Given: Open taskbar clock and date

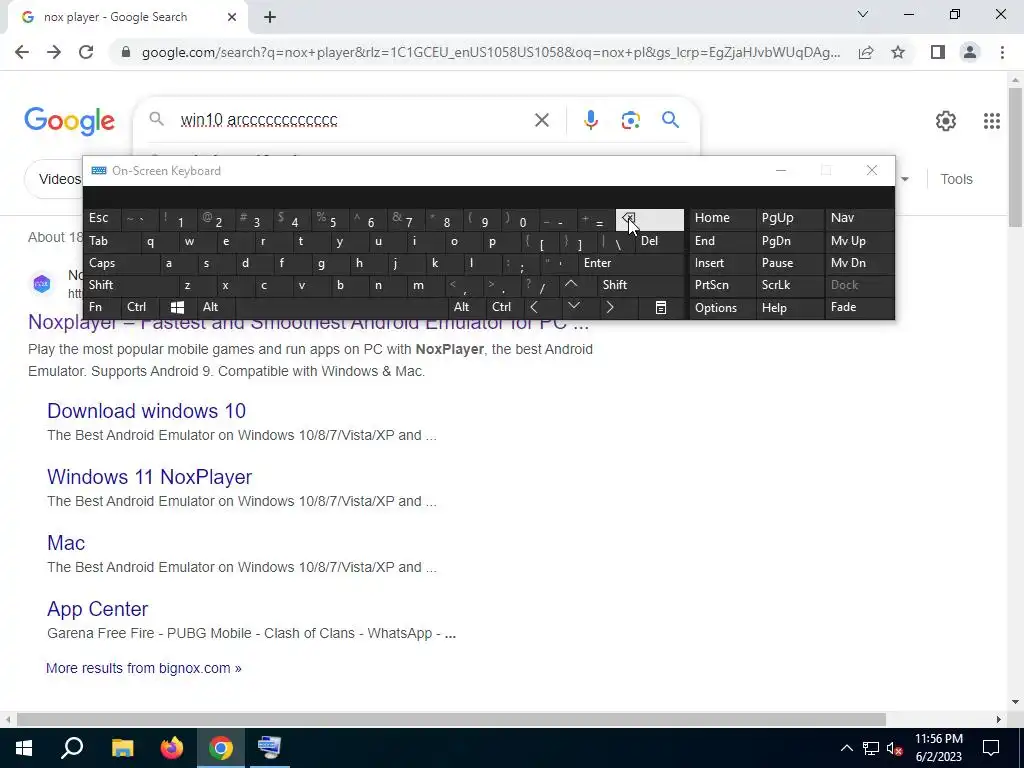Looking at the screenshot, I should [x=938, y=748].
